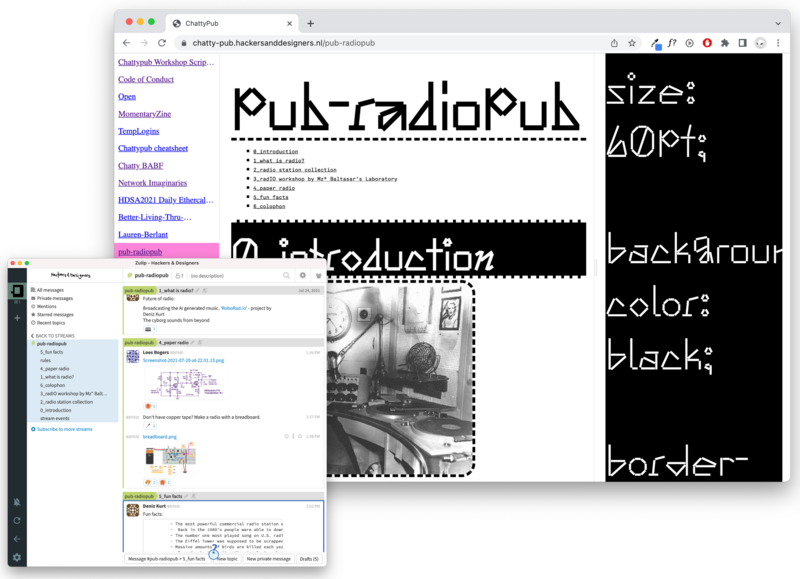Open the HDSA2021 Daily Ethercal link
The image size is (800, 579).
[165, 200]
